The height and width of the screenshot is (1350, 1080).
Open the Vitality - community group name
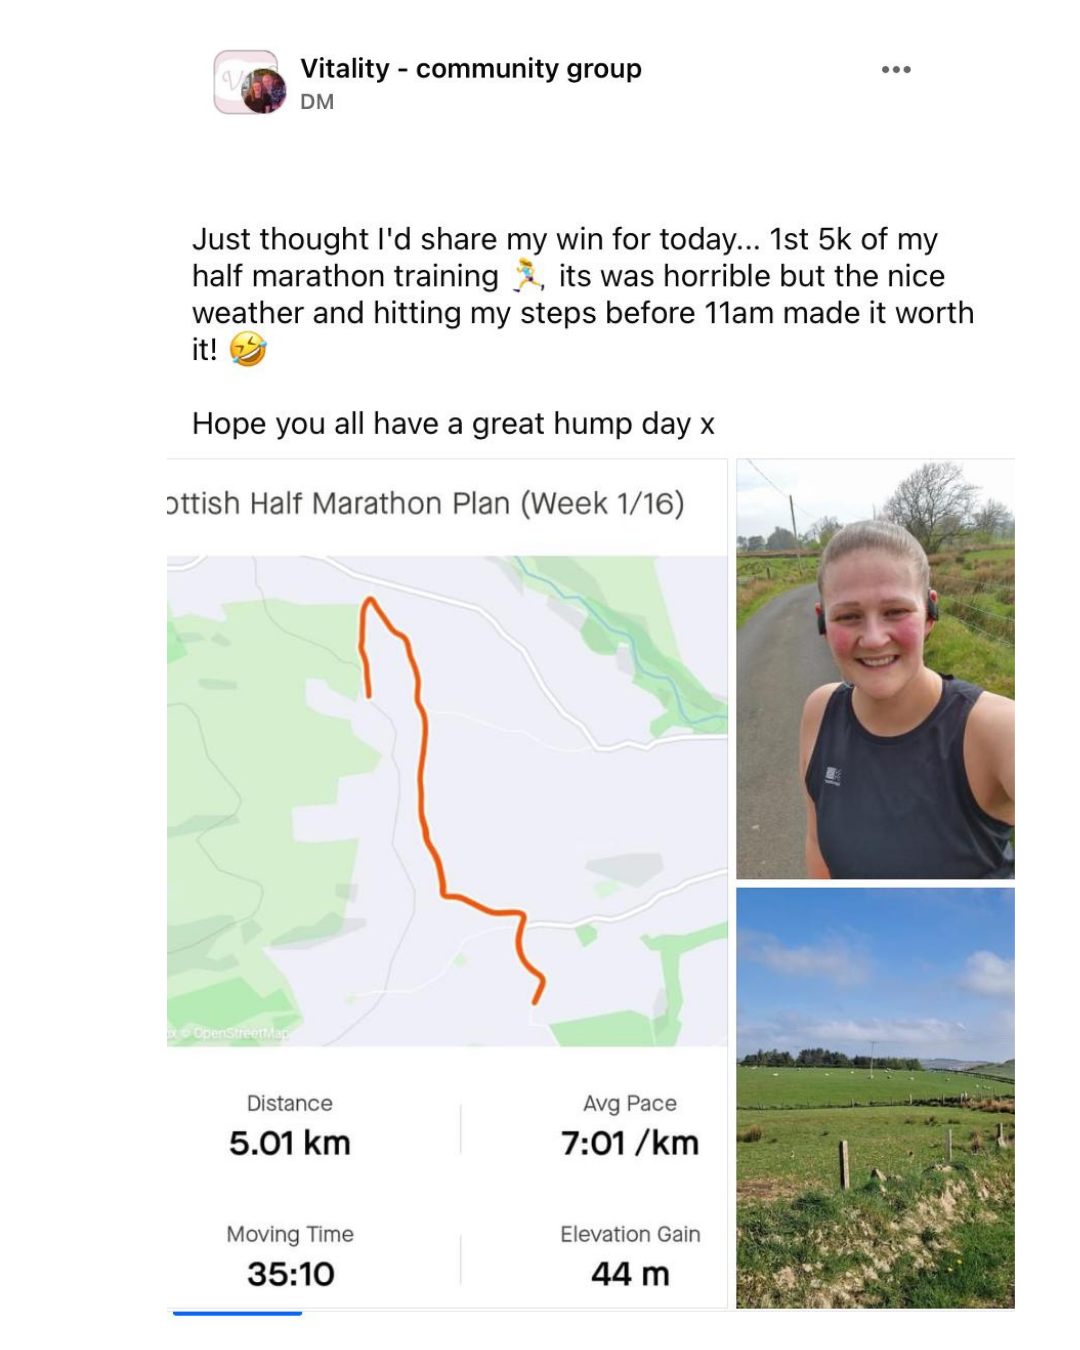(x=470, y=69)
